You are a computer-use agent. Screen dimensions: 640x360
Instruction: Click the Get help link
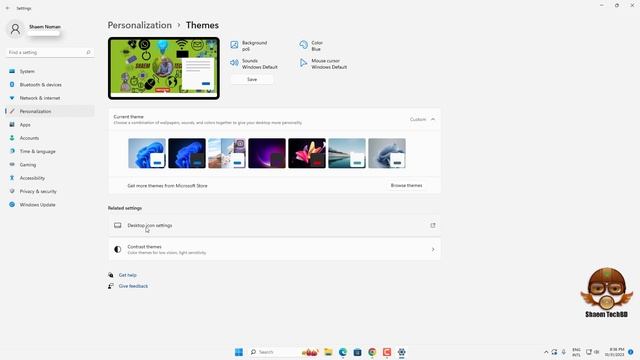pyautogui.click(x=127, y=275)
